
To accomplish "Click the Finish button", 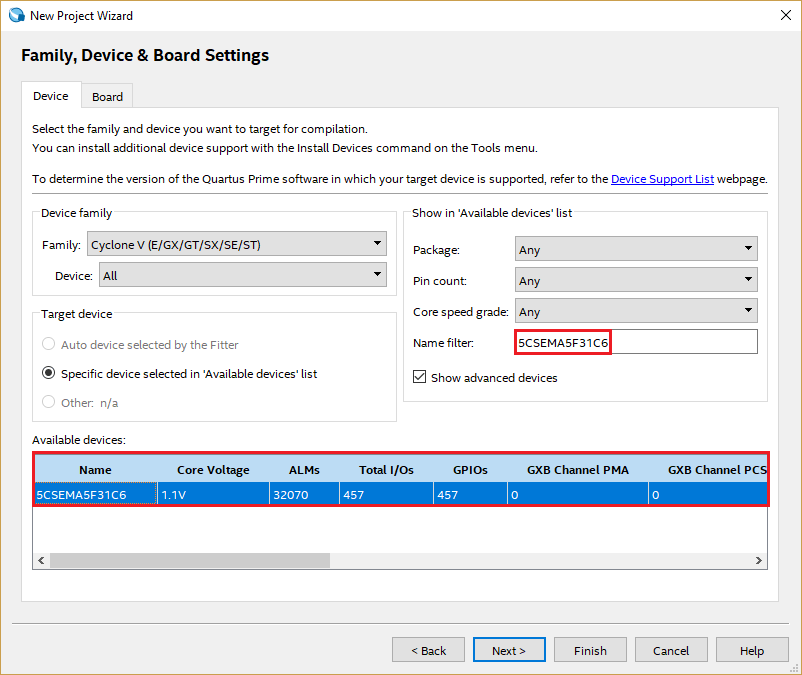I will coord(590,650).
